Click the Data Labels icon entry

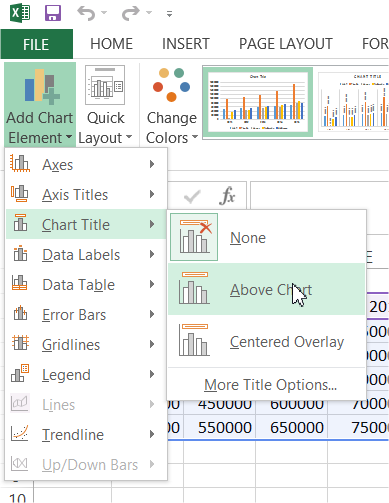pyautogui.click(x=20, y=254)
